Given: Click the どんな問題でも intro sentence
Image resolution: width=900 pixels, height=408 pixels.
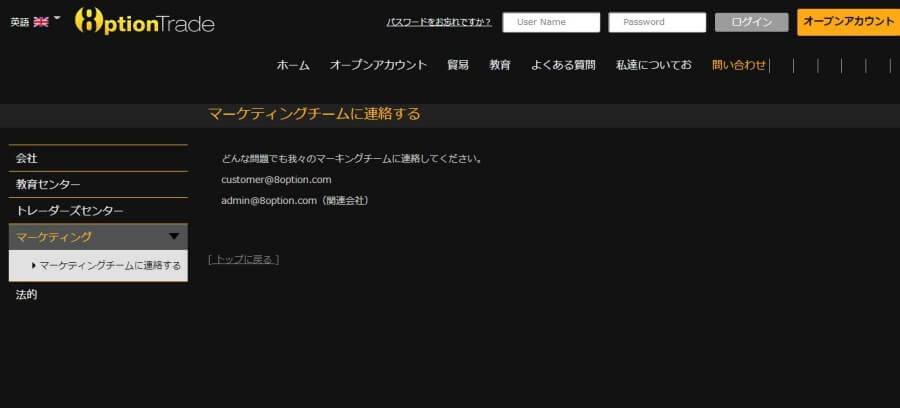Looking at the screenshot, I should 351,158.
